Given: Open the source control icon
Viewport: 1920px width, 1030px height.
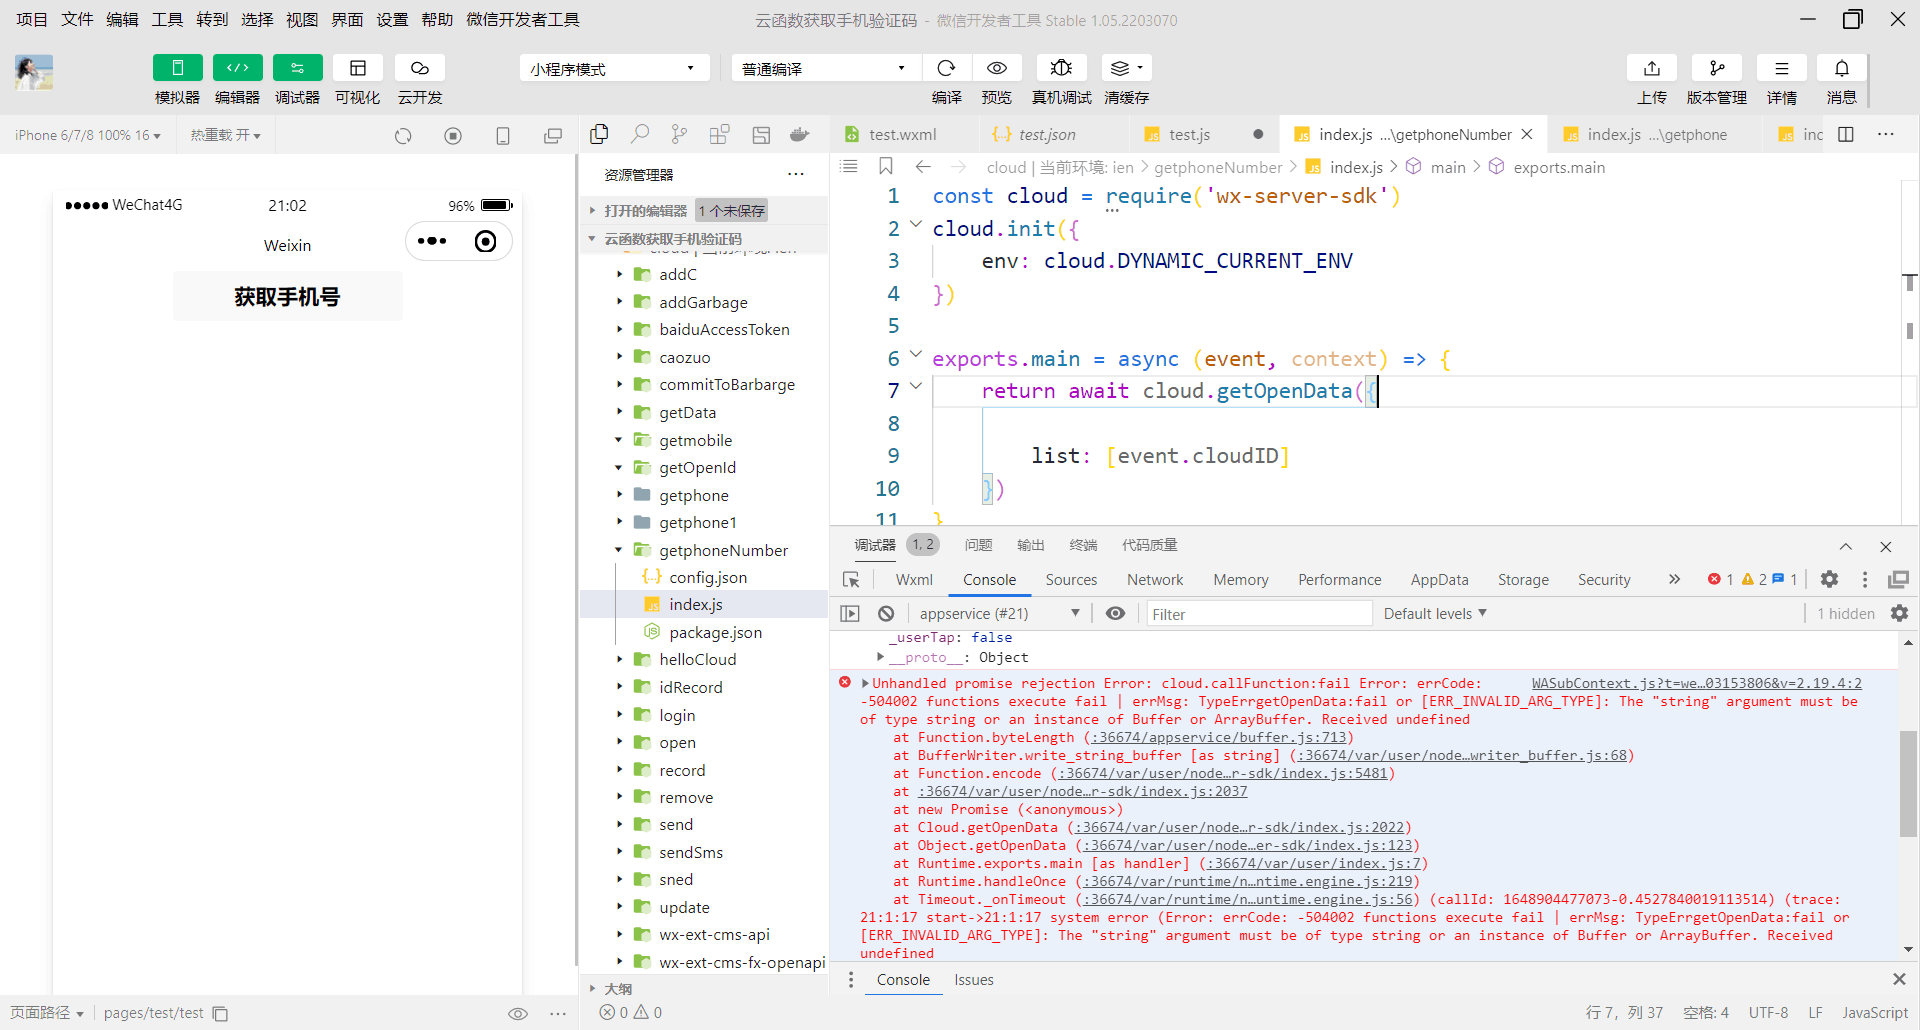Looking at the screenshot, I should pyautogui.click(x=680, y=134).
